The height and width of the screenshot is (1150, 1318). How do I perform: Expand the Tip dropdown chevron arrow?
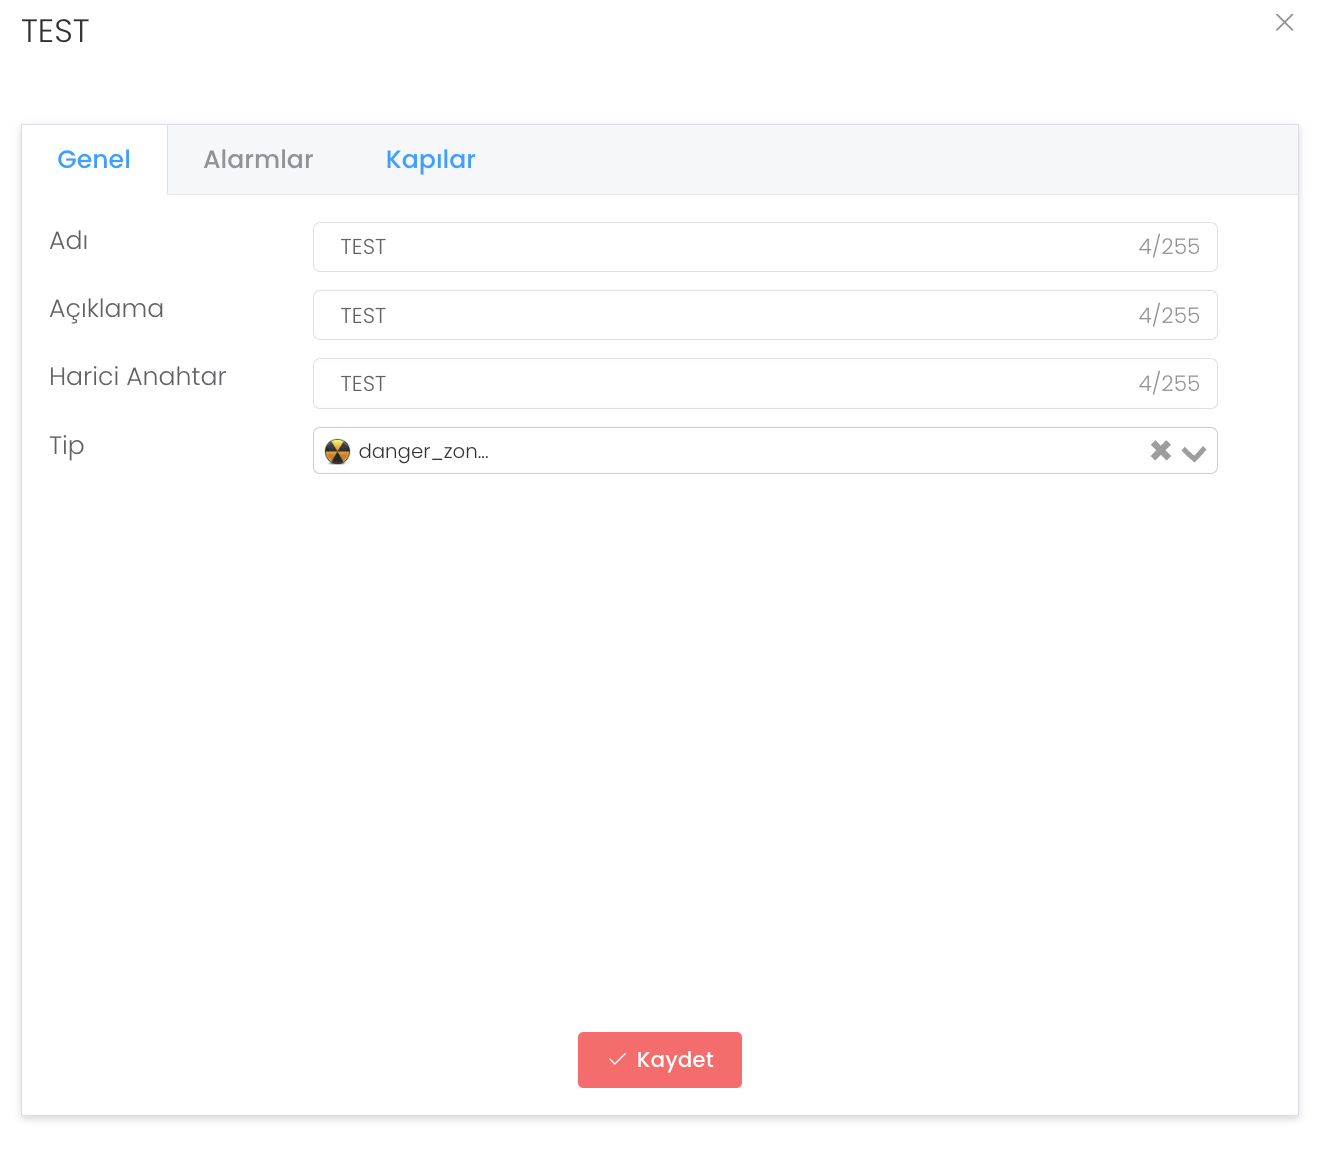tap(1193, 453)
